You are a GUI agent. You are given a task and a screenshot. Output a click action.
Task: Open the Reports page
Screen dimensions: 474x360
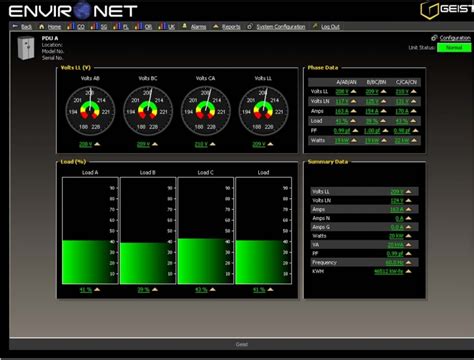(x=231, y=27)
